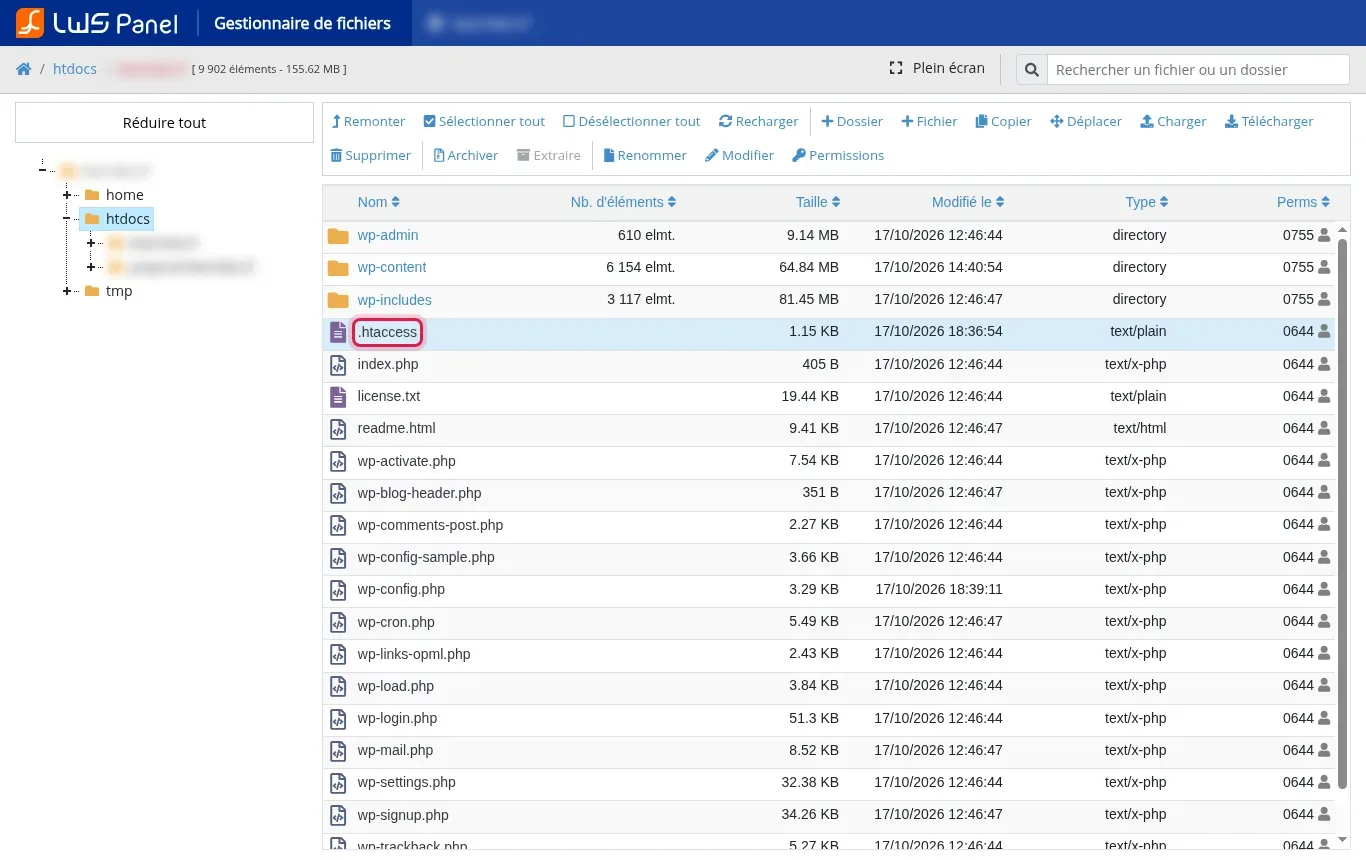Click the home icon in breadcrumb
1366x860 pixels.
click(x=23, y=69)
